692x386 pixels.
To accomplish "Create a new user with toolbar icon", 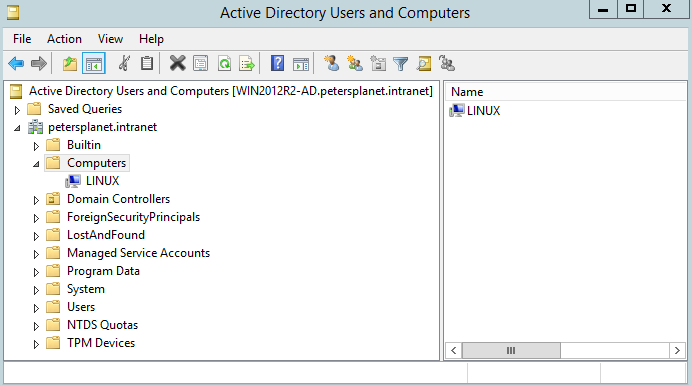I will [x=331, y=64].
